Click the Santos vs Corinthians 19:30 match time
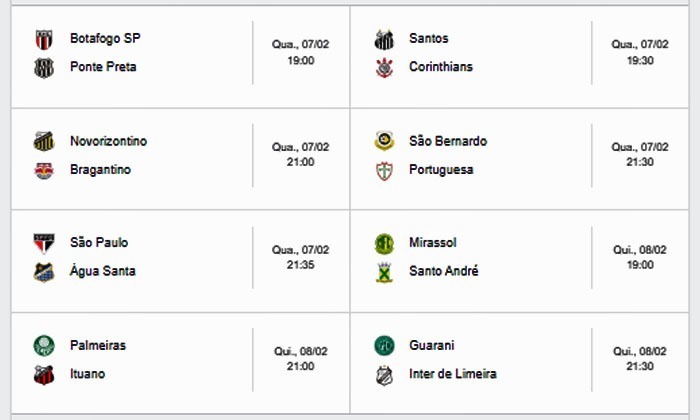The image size is (700, 420). [640, 60]
